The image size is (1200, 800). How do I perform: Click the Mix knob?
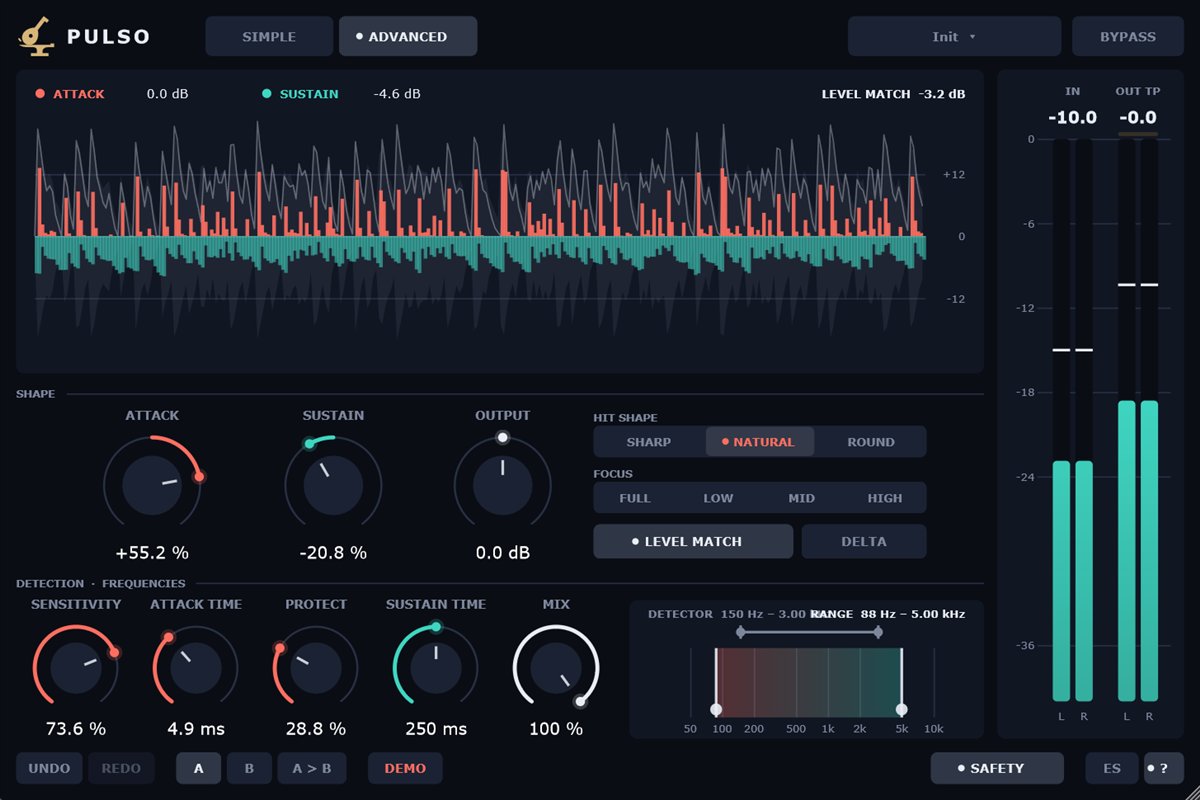pos(556,668)
